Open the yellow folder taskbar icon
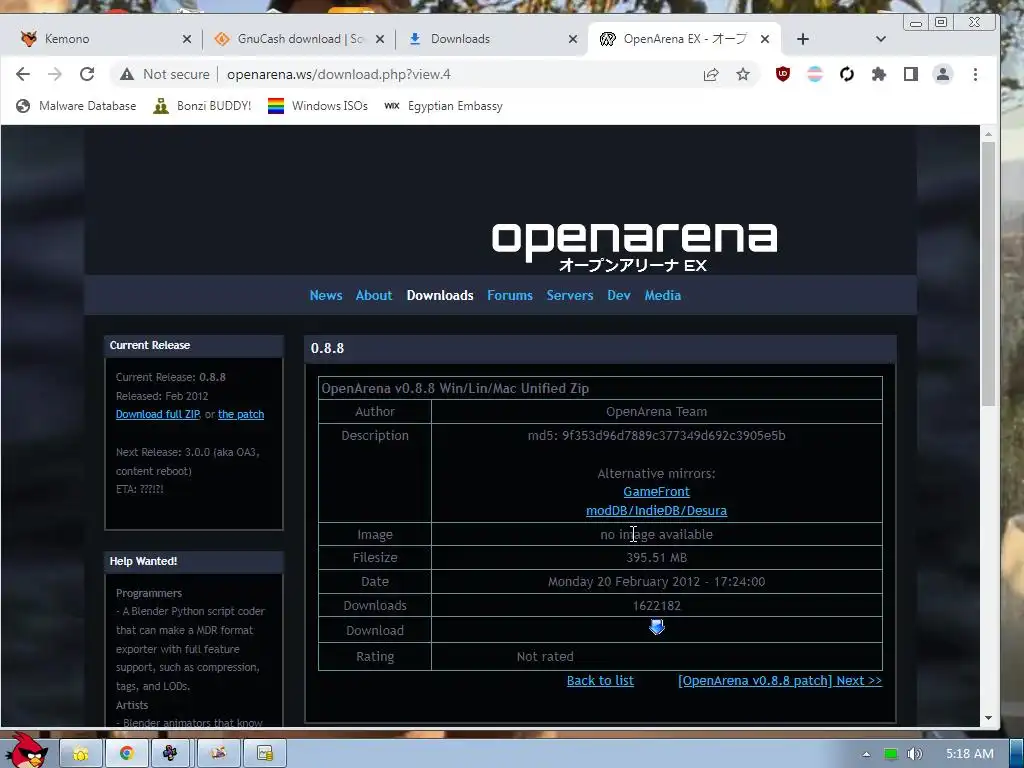The width and height of the screenshot is (1024, 768). [x=81, y=754]
